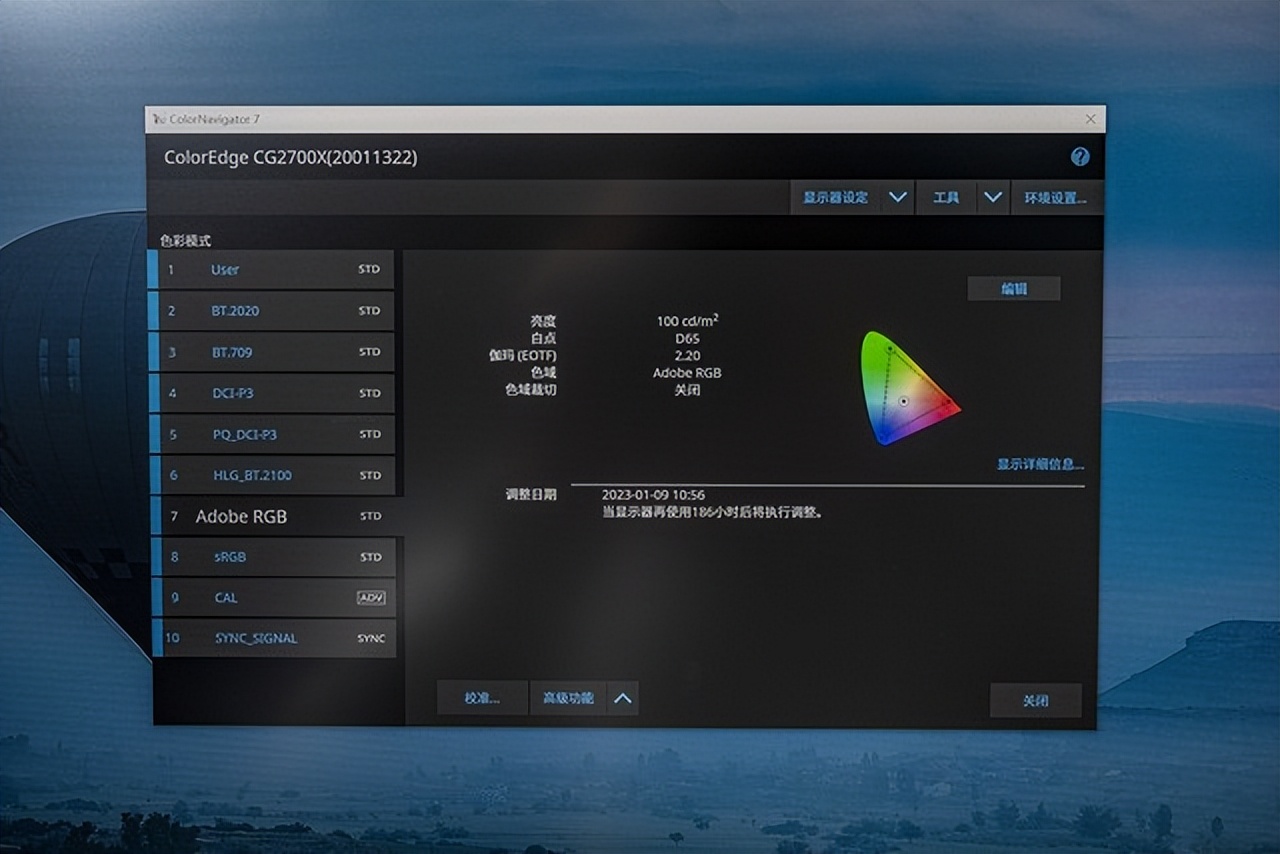The image size is (1280, 854).
Task: Open the 工具 menu
Action: pos(946,197)
